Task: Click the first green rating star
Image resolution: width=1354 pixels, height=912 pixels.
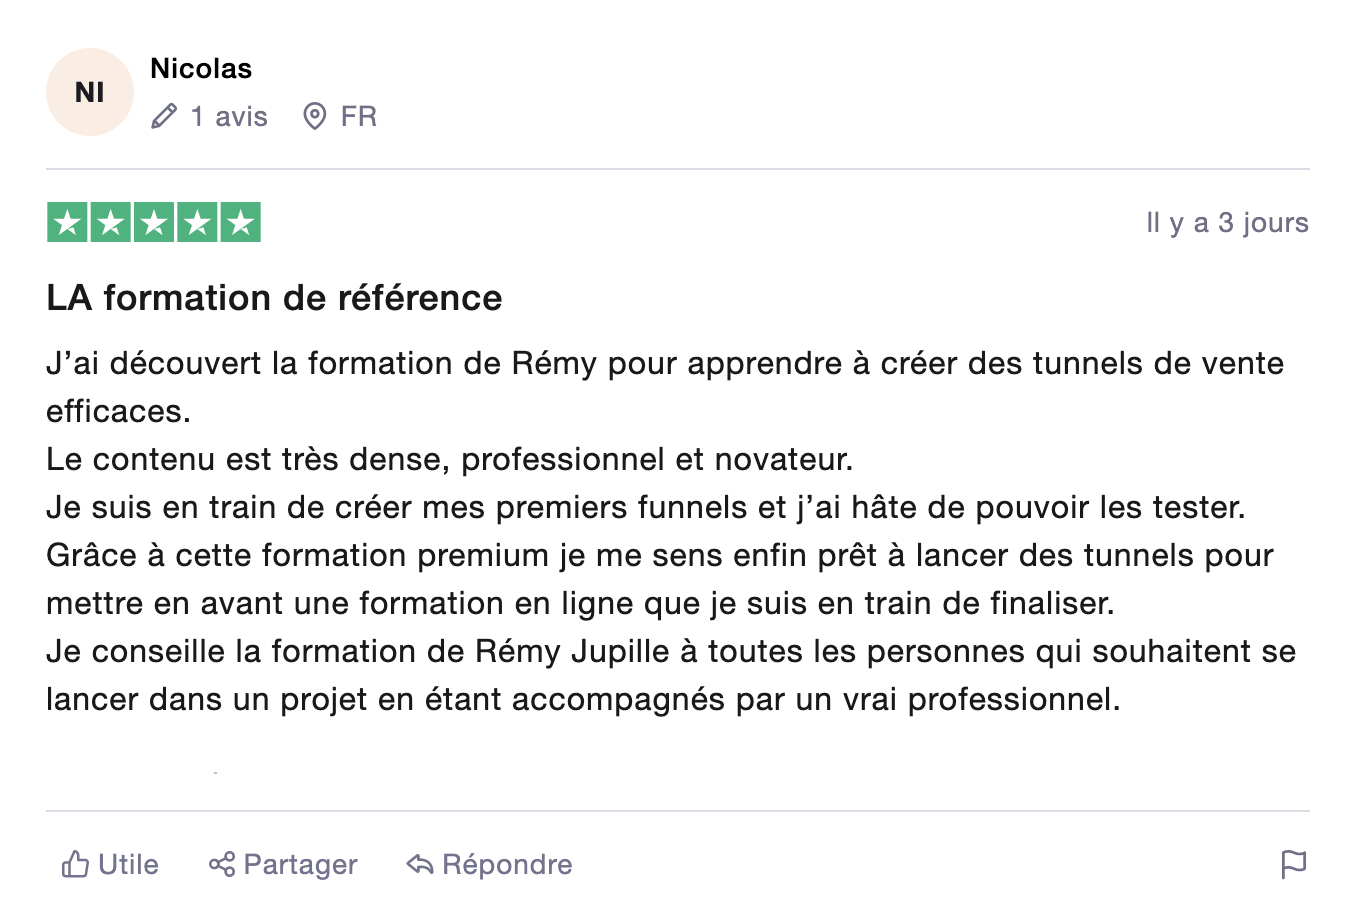Action: click(68, 223)
